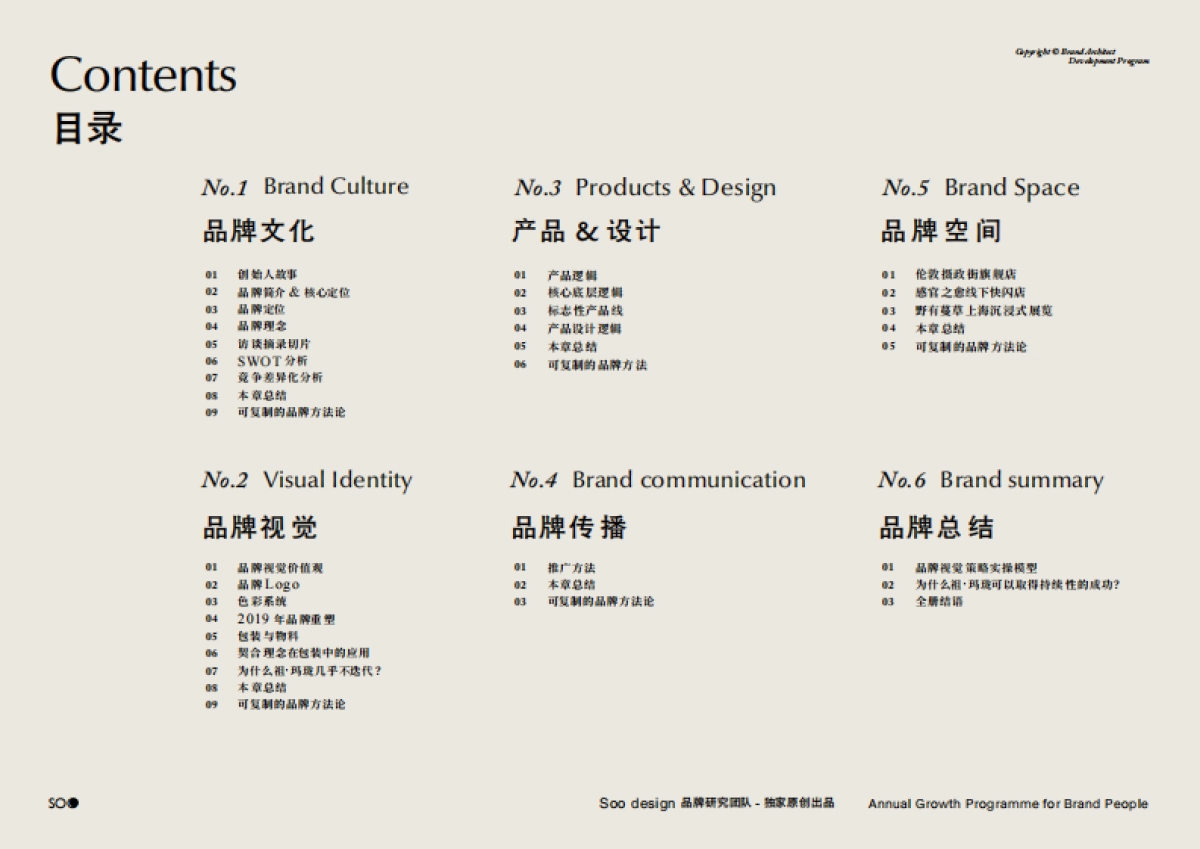Image resolution: width=1200 pixels, height=849 pixels.
Task: Select the 伦敦摄政街旗舰店 entry
Action: tap(965, 274)
